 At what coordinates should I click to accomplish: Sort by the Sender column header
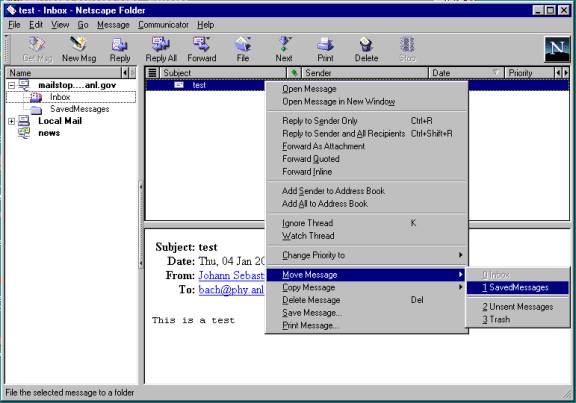point(365,73)
